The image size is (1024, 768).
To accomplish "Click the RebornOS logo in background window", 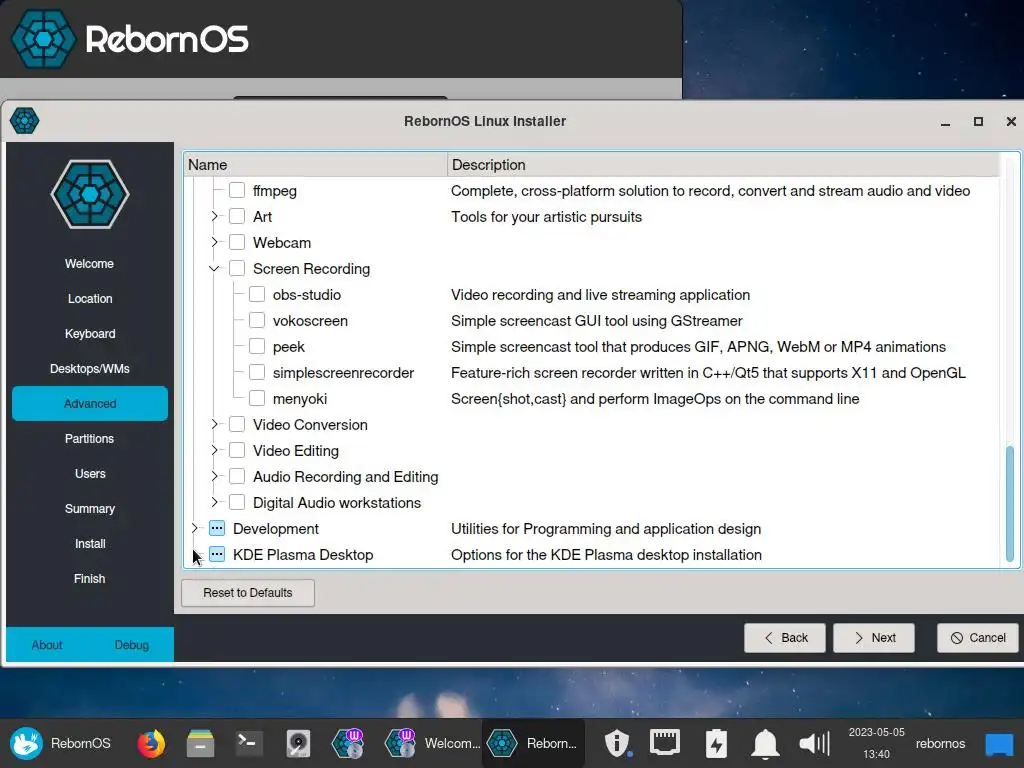I will (x=44, y=39).
